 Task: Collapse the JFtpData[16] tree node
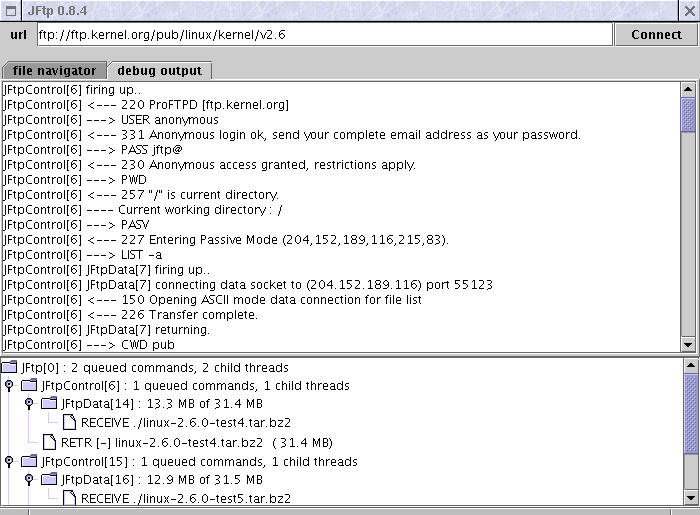(x=29, y=479)
